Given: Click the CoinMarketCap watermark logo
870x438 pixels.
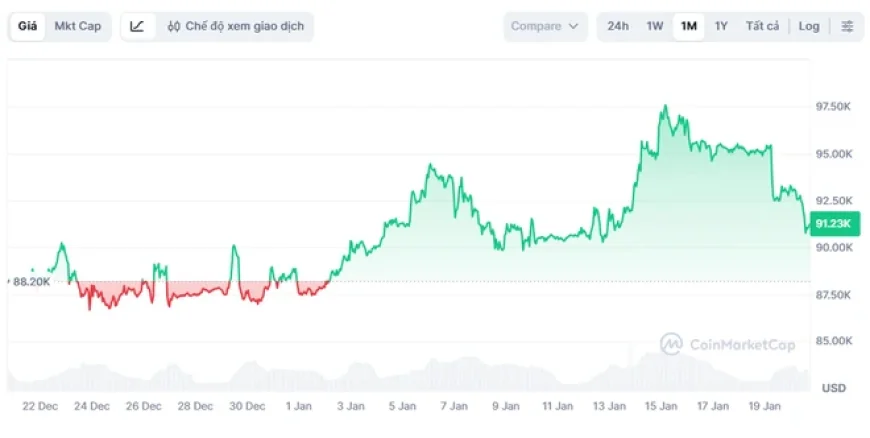Looking at the screenshot, I should click(728, 344).
